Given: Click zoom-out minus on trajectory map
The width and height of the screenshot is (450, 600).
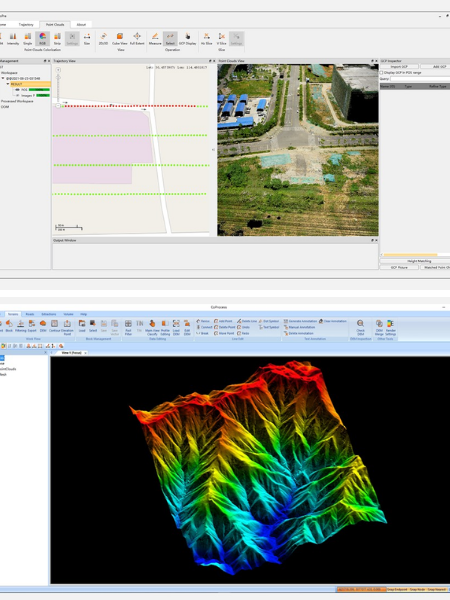Looking at the screenshot, I should click(x=58, y=105).
